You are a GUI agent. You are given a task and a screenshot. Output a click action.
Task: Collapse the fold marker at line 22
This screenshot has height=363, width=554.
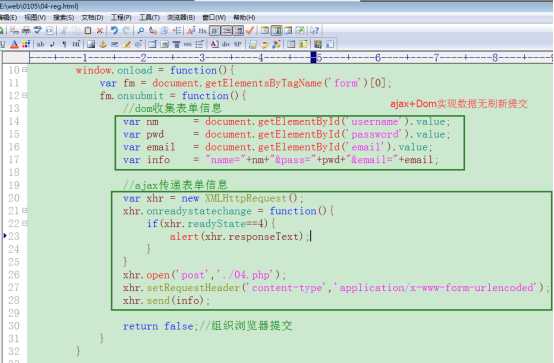pos(24,223)
